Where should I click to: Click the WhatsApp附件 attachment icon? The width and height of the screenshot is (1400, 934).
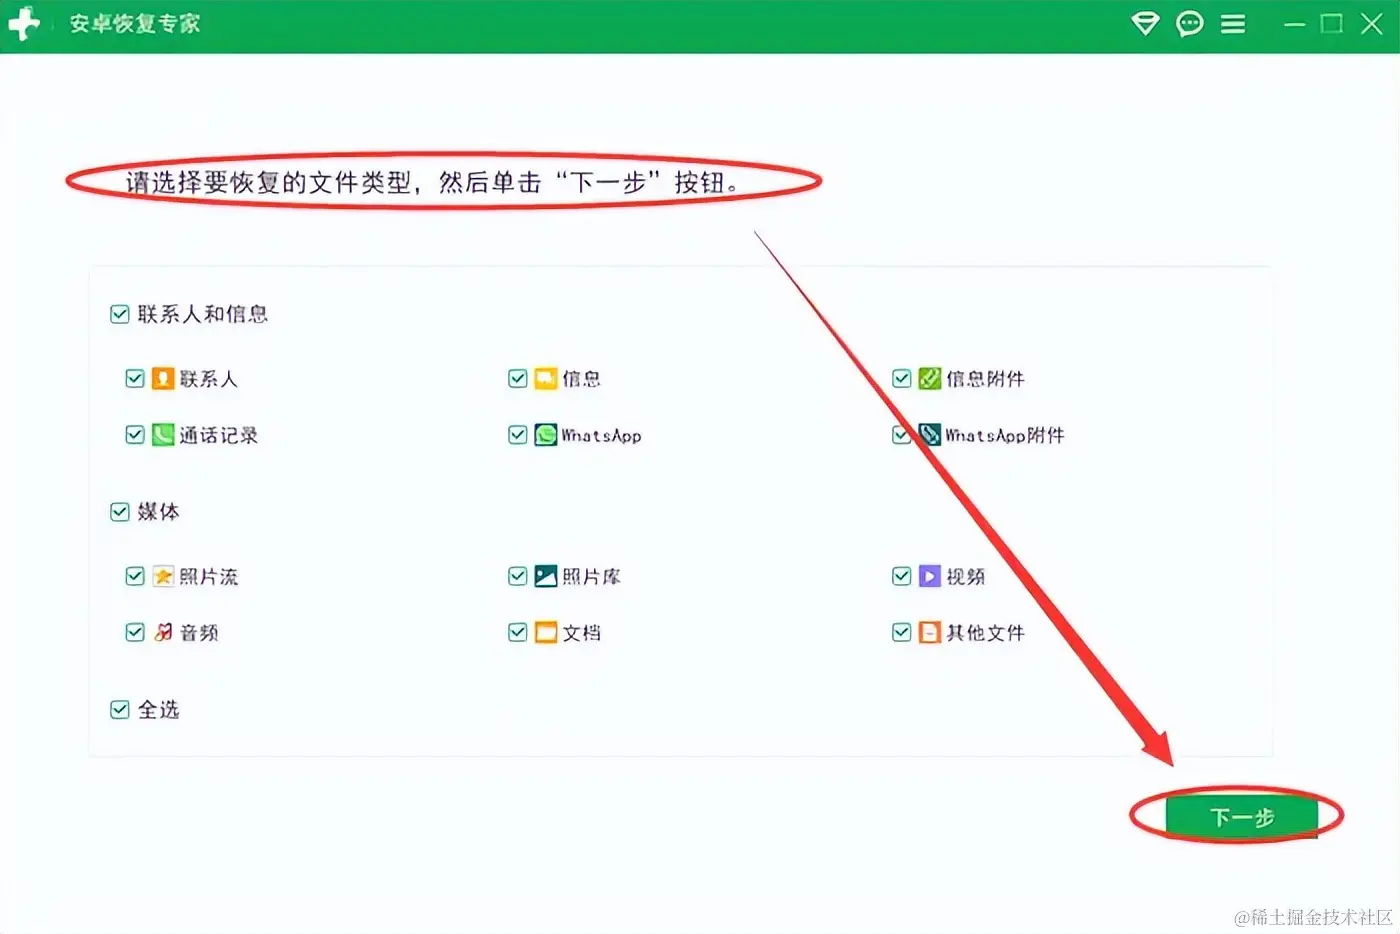click(x=930, y=435)
